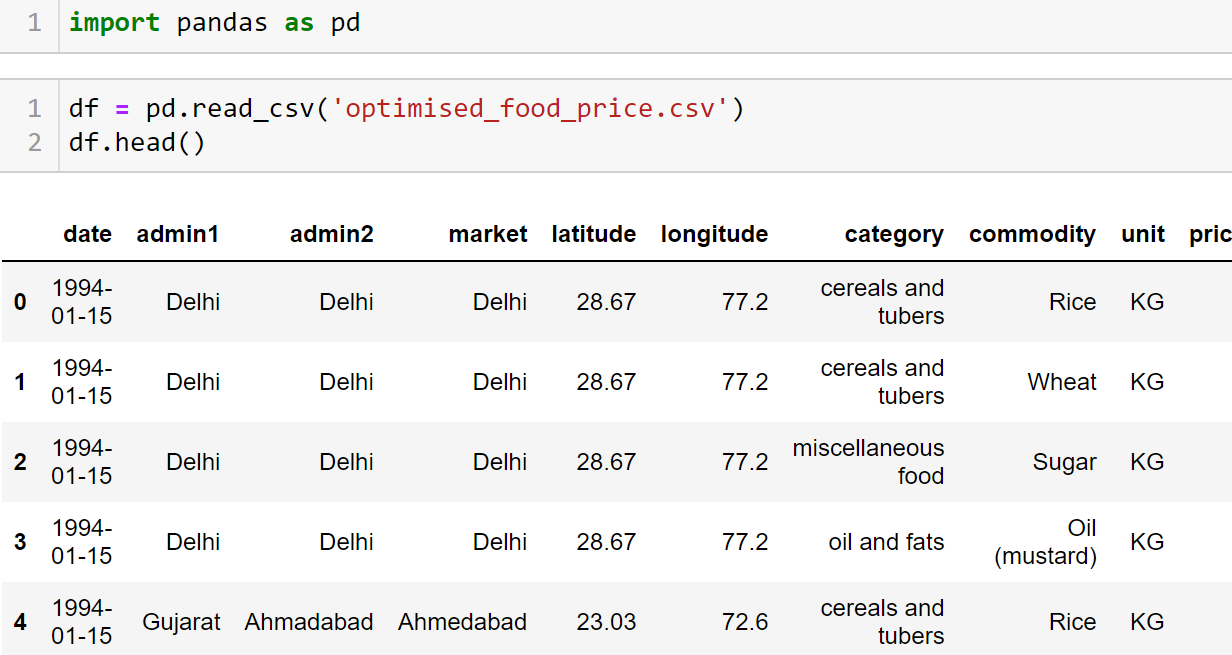
Task: Click the 'longitude' column header
Action: point(714,234)
